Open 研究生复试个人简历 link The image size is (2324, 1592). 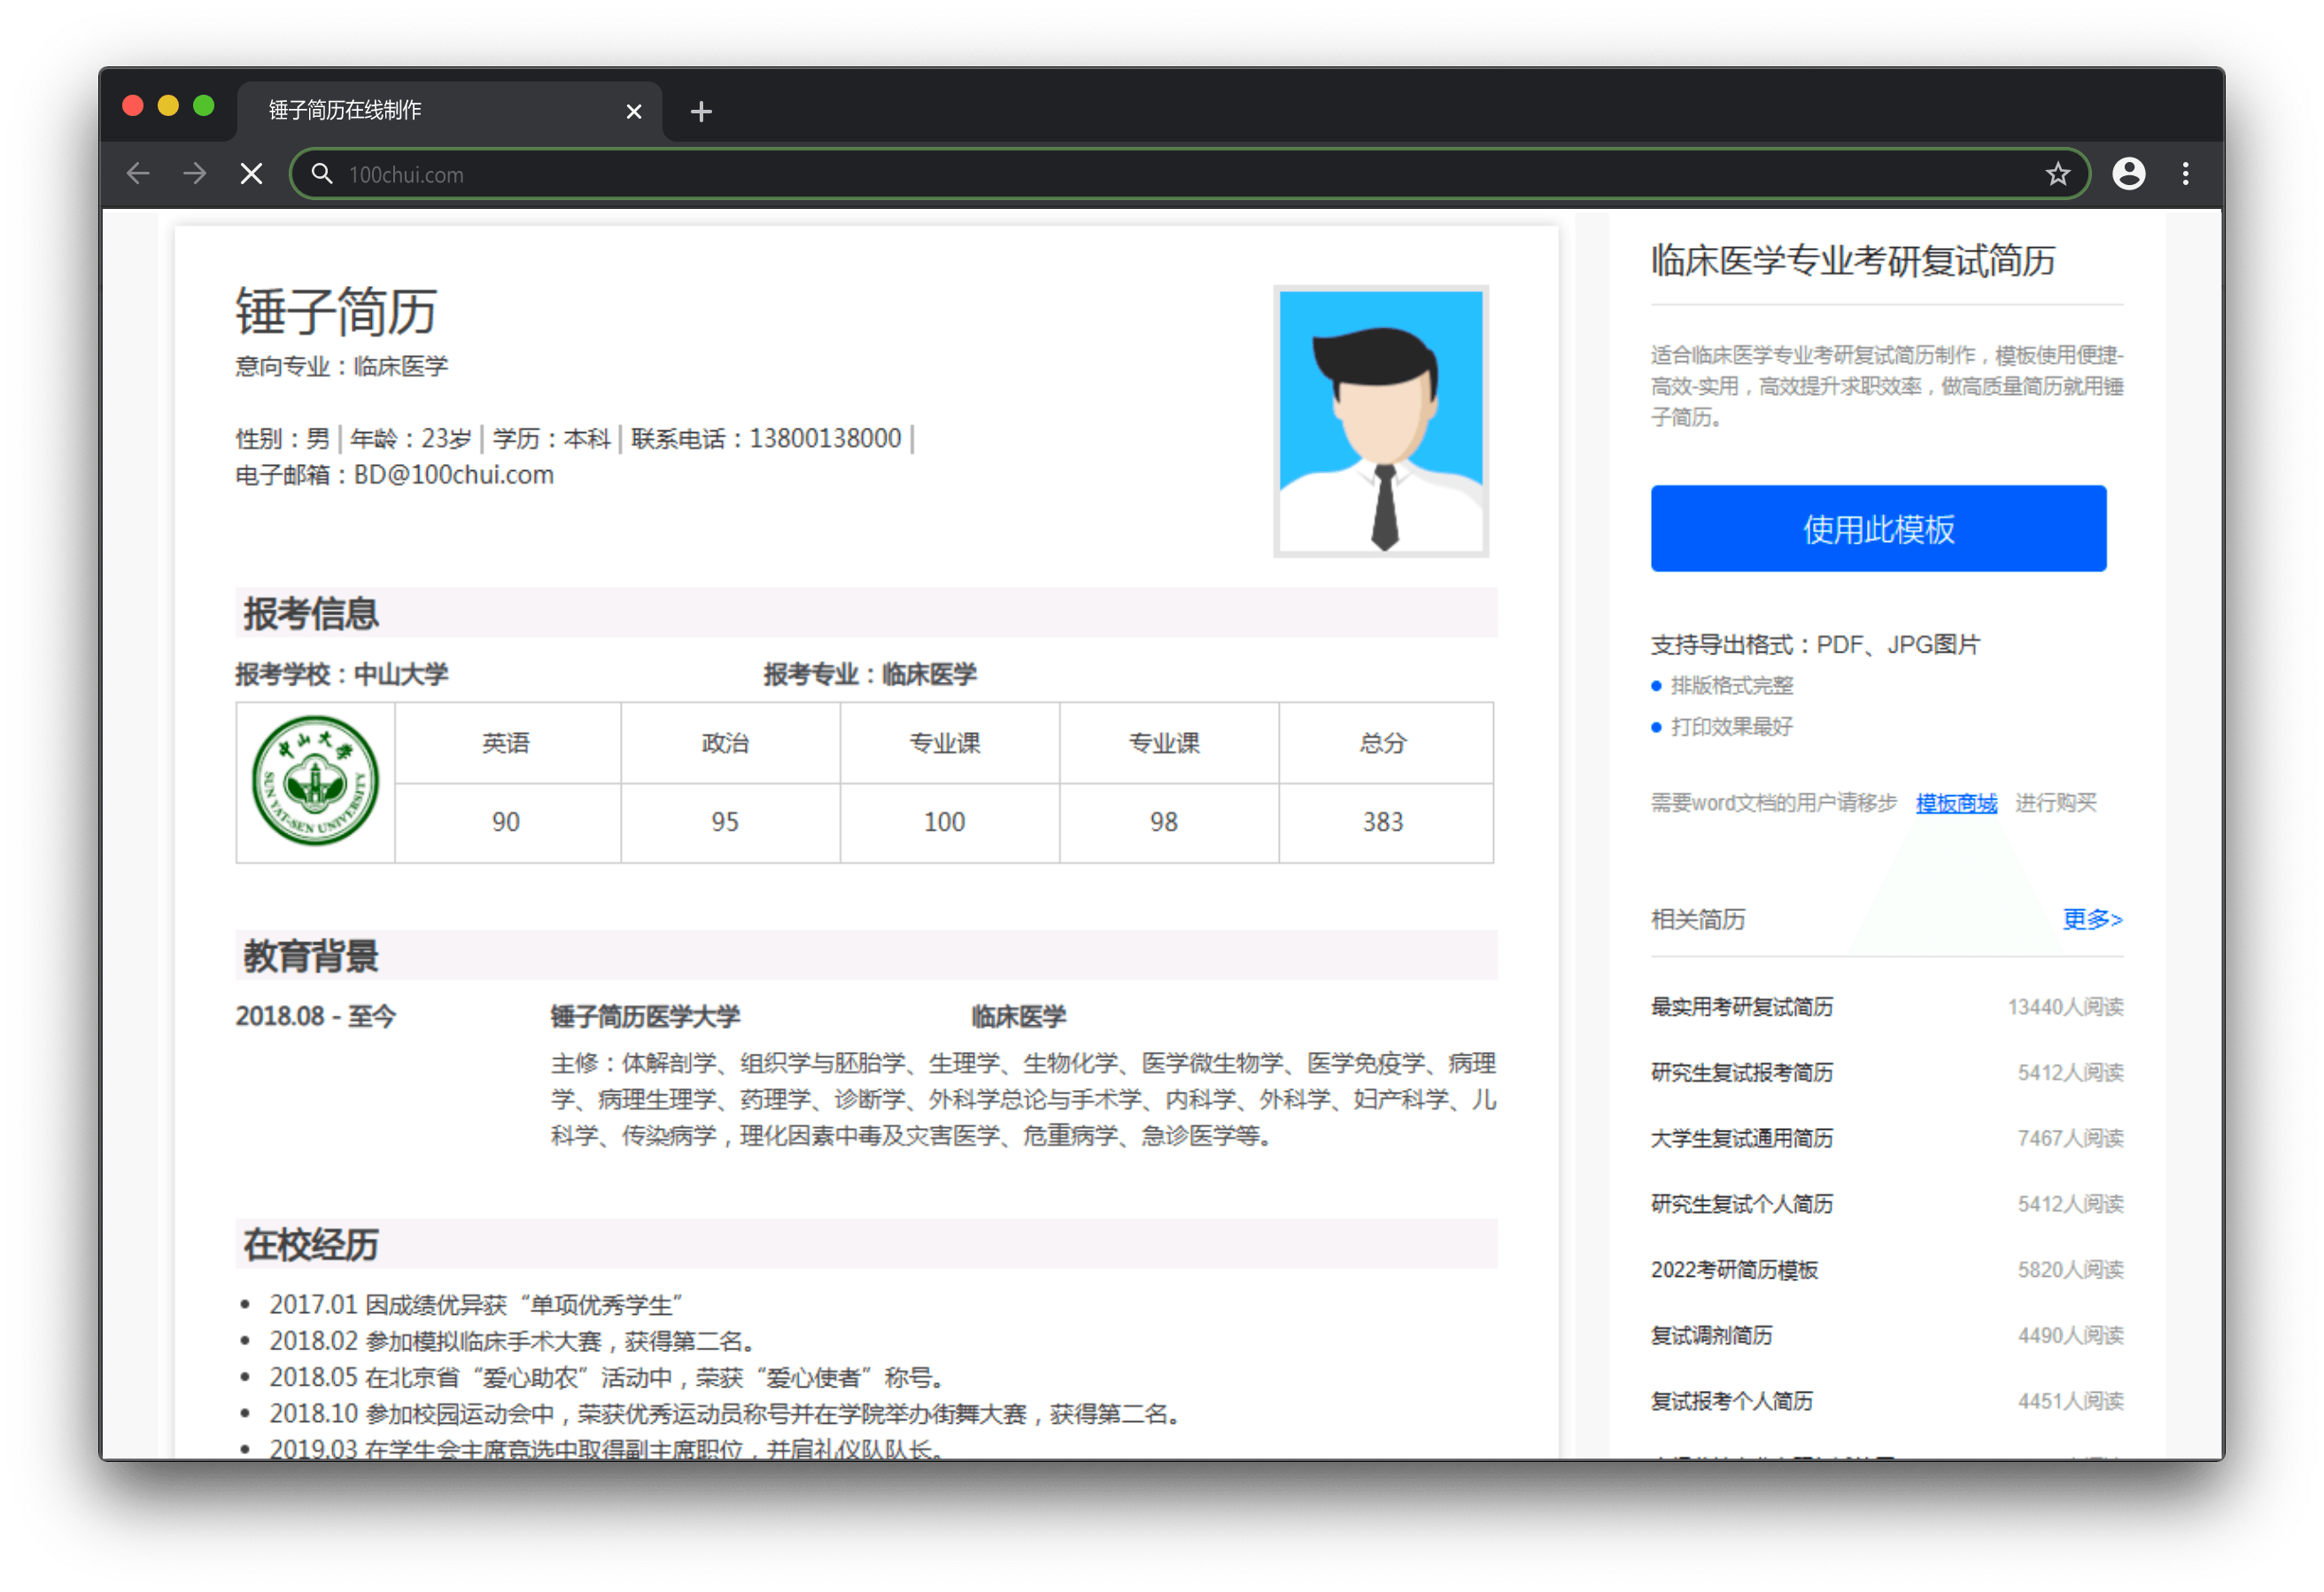coord(1741,1204)
